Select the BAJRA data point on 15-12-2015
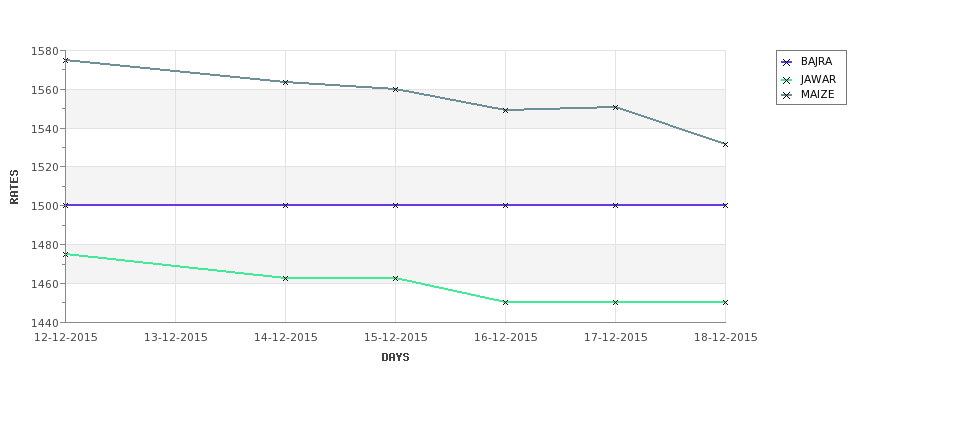The width and height of the screenshot is (975, 429). click(x=395, y=205)
